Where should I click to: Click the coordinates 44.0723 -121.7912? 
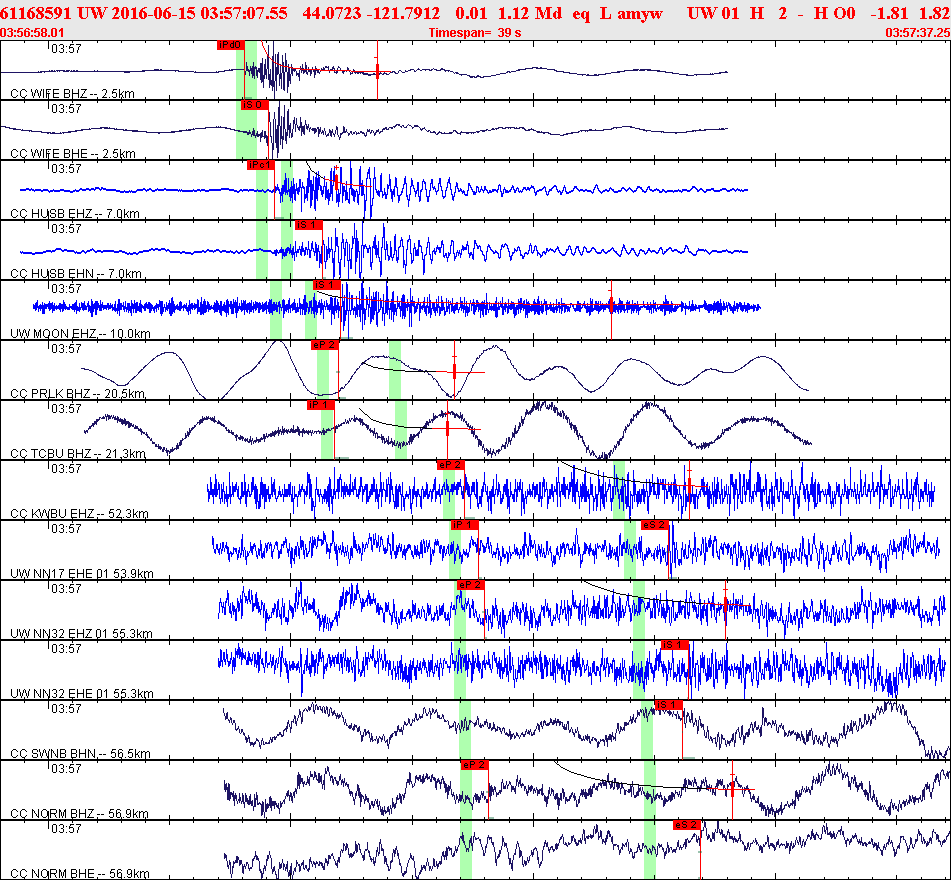[x=371, y=13]
